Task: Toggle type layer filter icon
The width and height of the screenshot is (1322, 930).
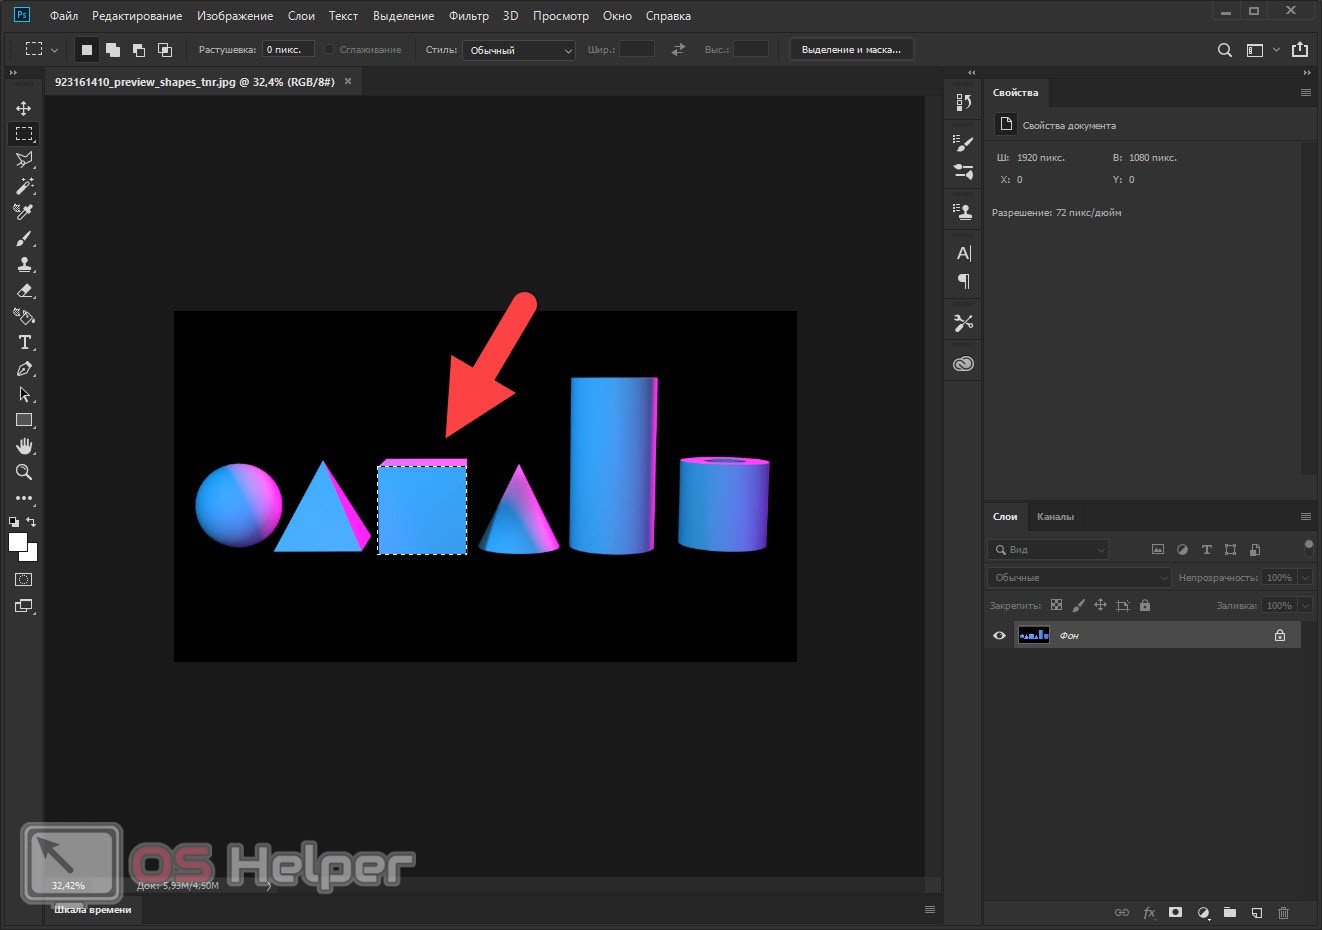Action: pos(1206,549)
